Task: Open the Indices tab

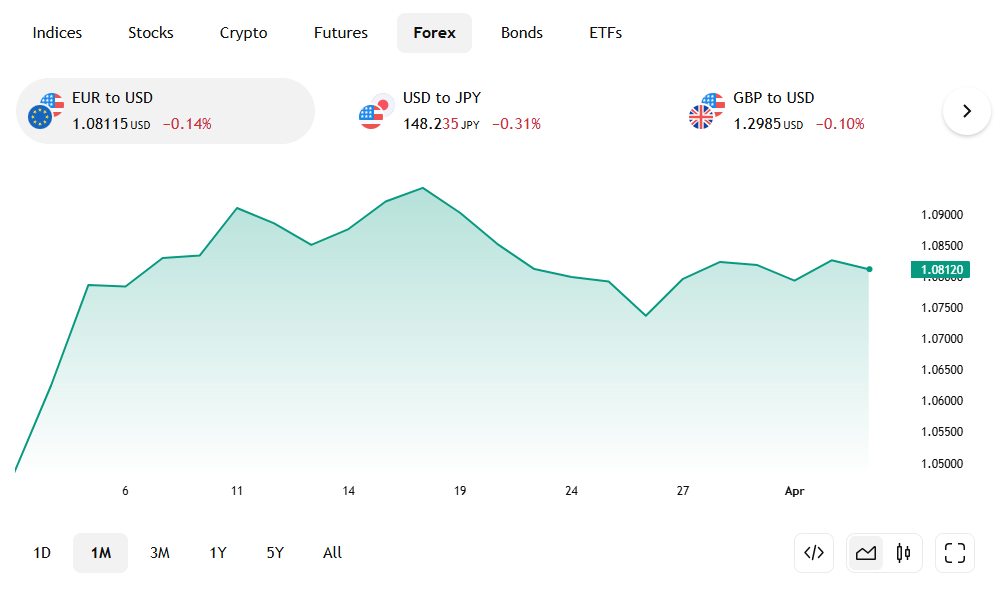Action: [57, 33]
